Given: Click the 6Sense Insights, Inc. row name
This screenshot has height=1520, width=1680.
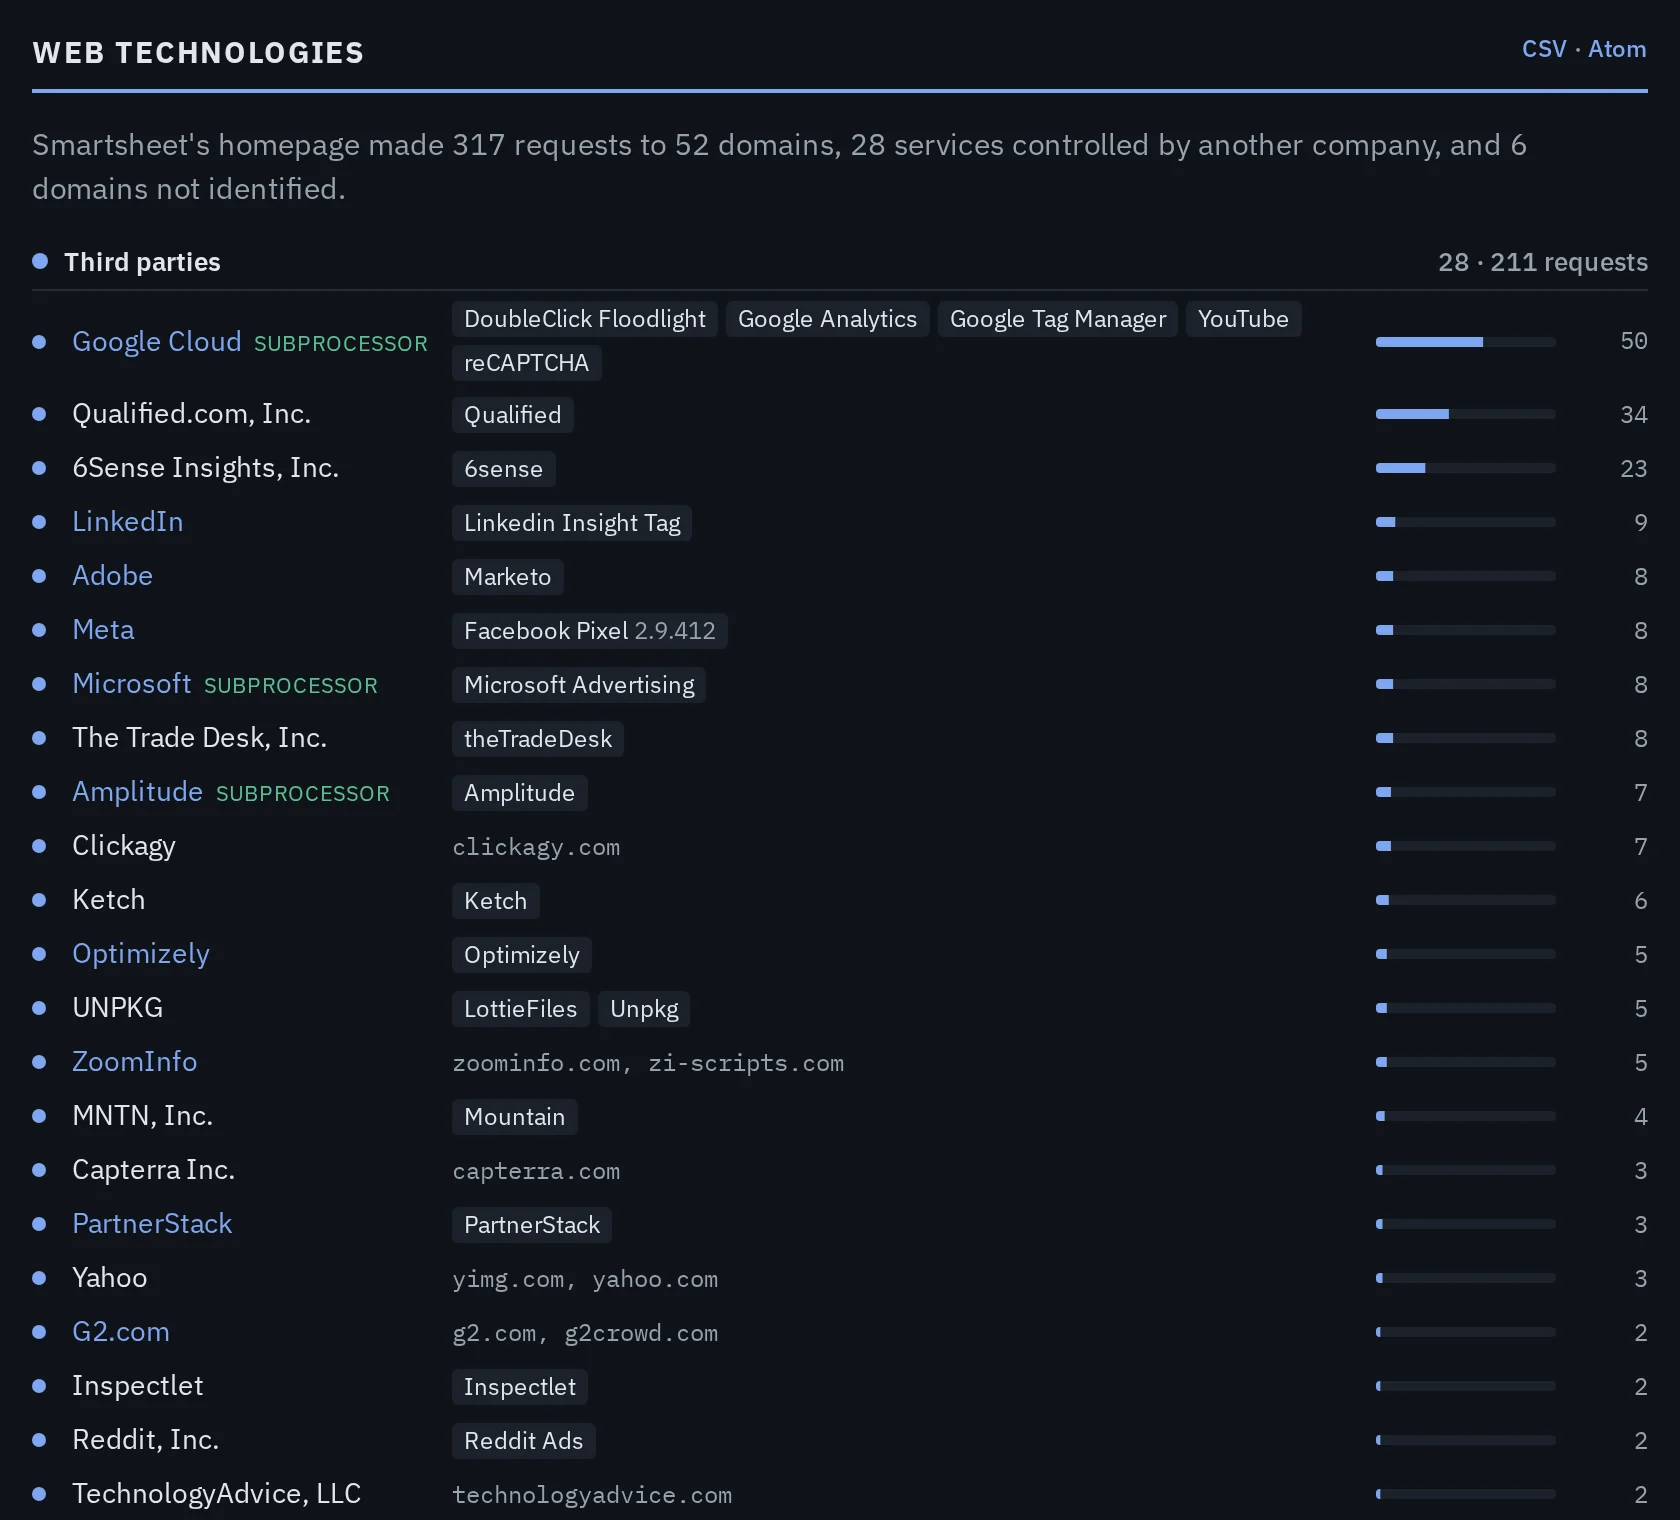Looking at the screenshot, I should tap(206, 468).
